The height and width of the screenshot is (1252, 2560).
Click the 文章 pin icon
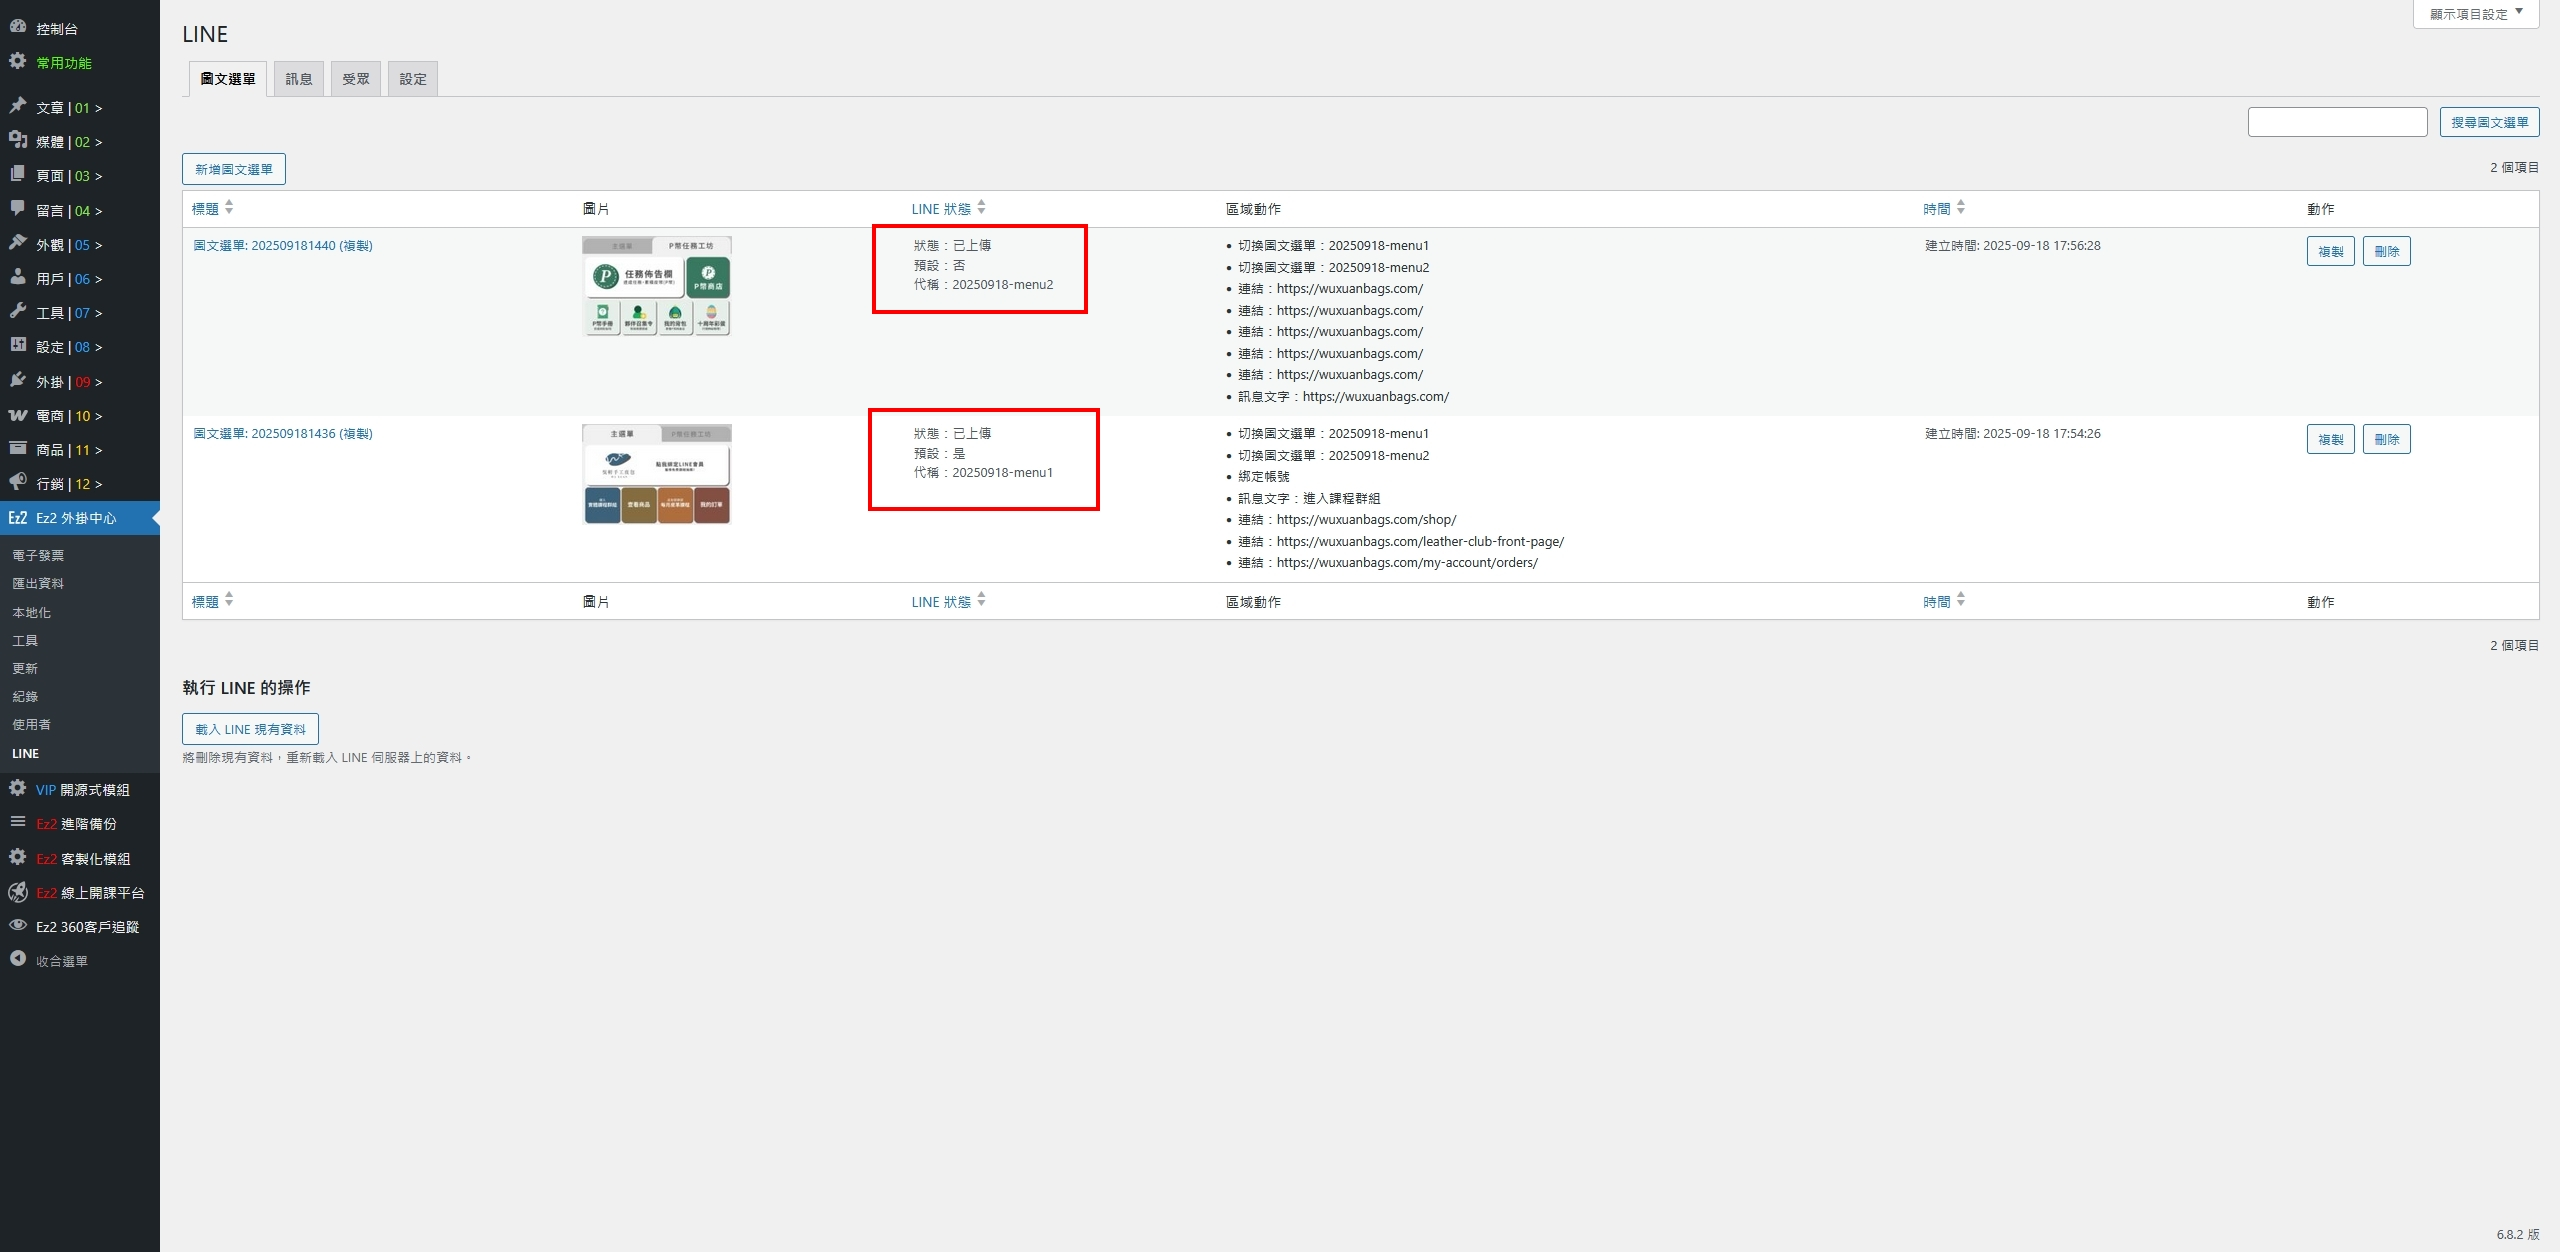point(17,106)
